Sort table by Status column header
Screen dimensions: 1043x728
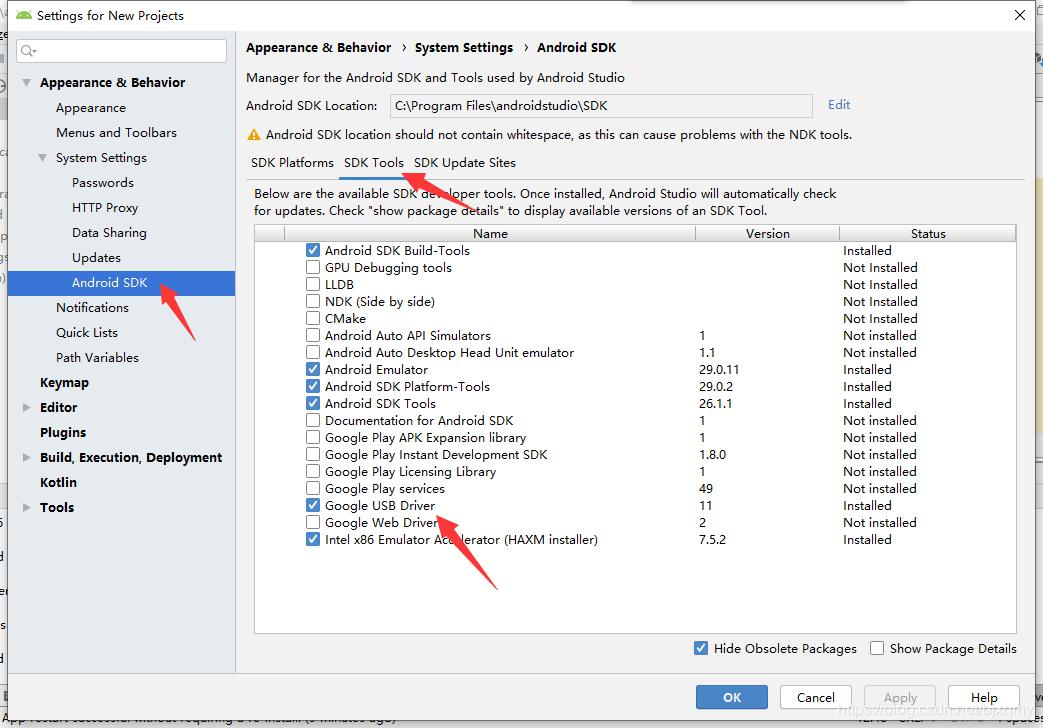click(928, 234)
